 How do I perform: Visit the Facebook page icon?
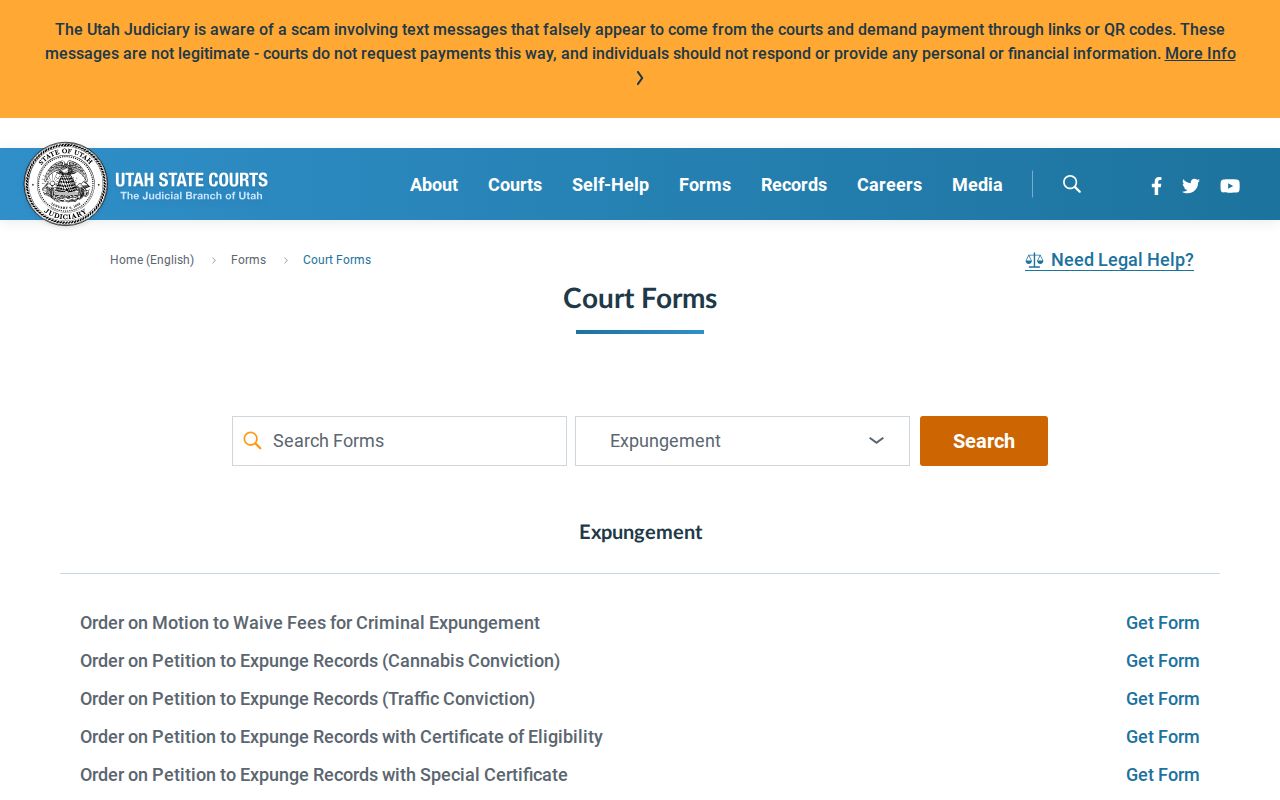(x=1156, y=185)
